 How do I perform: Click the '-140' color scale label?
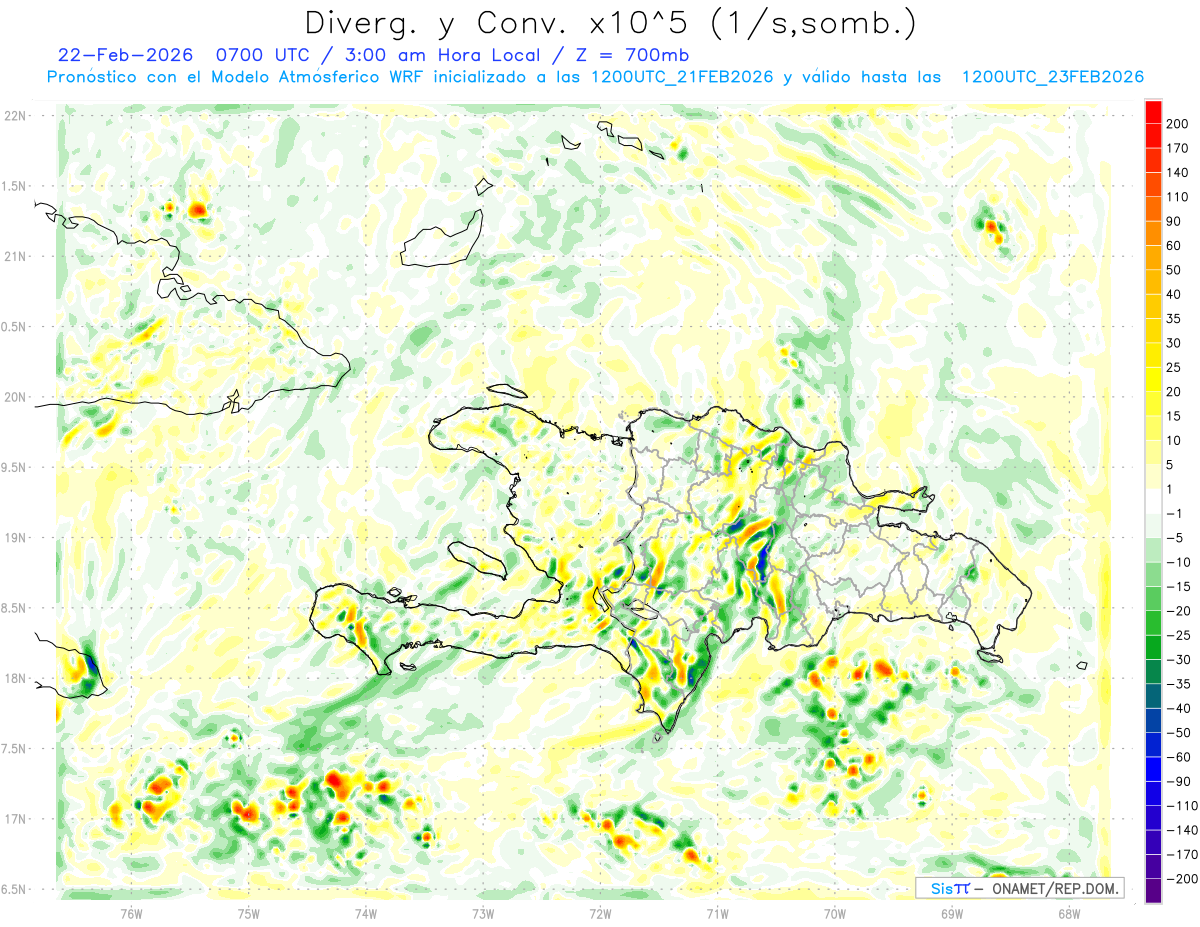[1180, 830]
